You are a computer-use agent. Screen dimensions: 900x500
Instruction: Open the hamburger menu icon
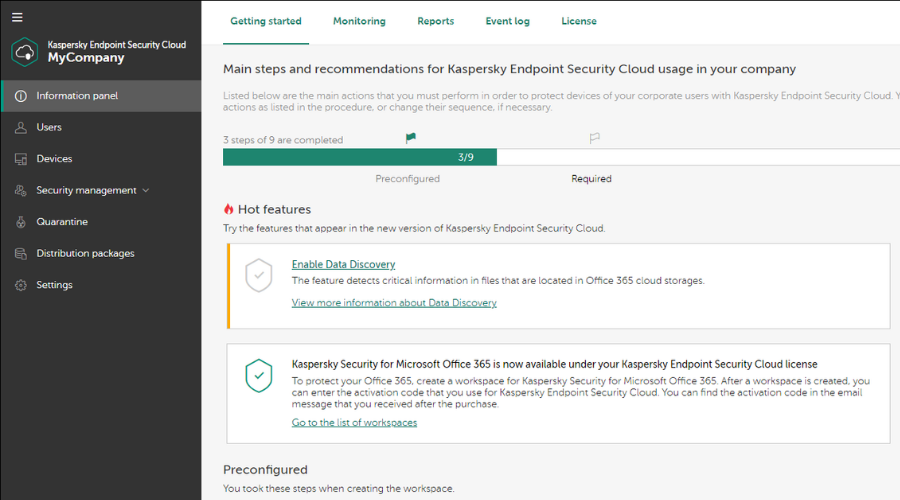click(17, 17)
